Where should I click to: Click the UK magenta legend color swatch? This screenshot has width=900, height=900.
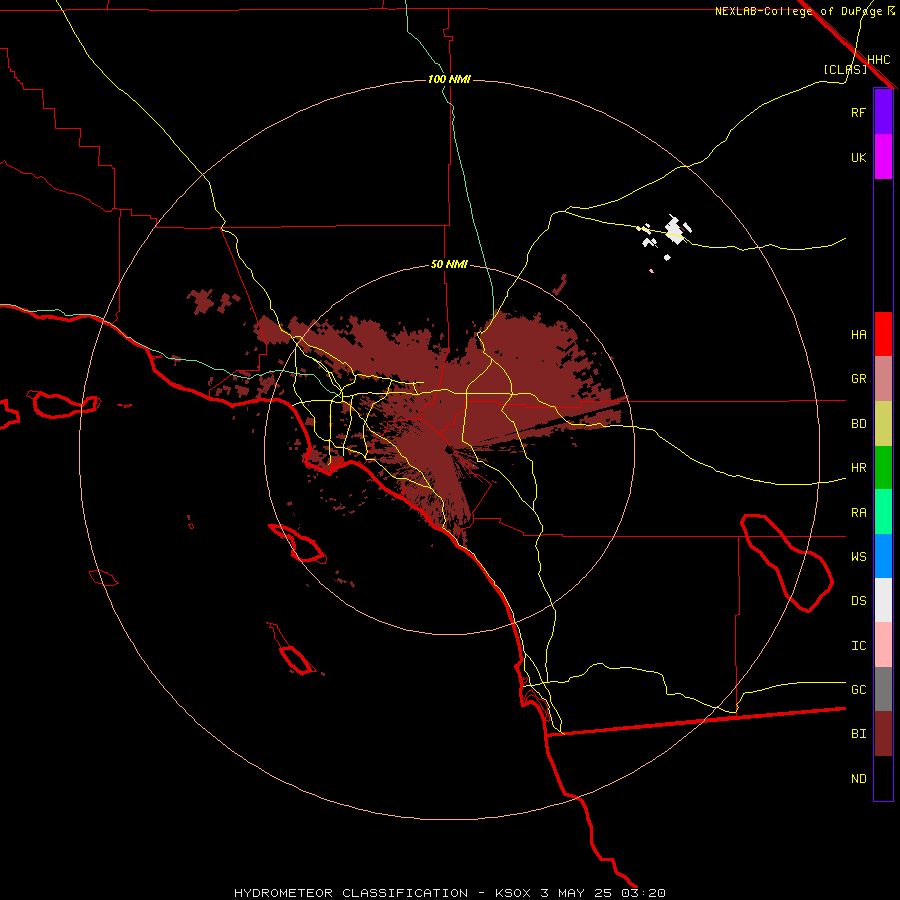(883, 157)
